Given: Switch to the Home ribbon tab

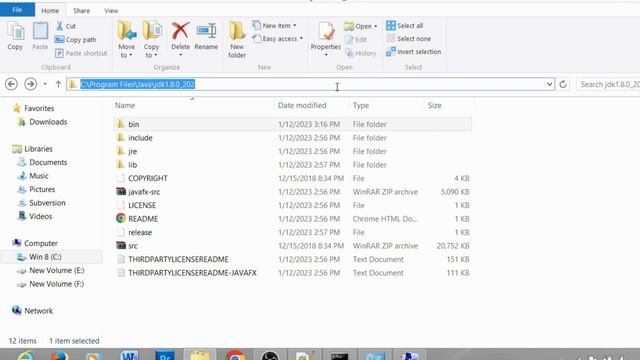Looking at the screenshot, I should click(50, 11).
